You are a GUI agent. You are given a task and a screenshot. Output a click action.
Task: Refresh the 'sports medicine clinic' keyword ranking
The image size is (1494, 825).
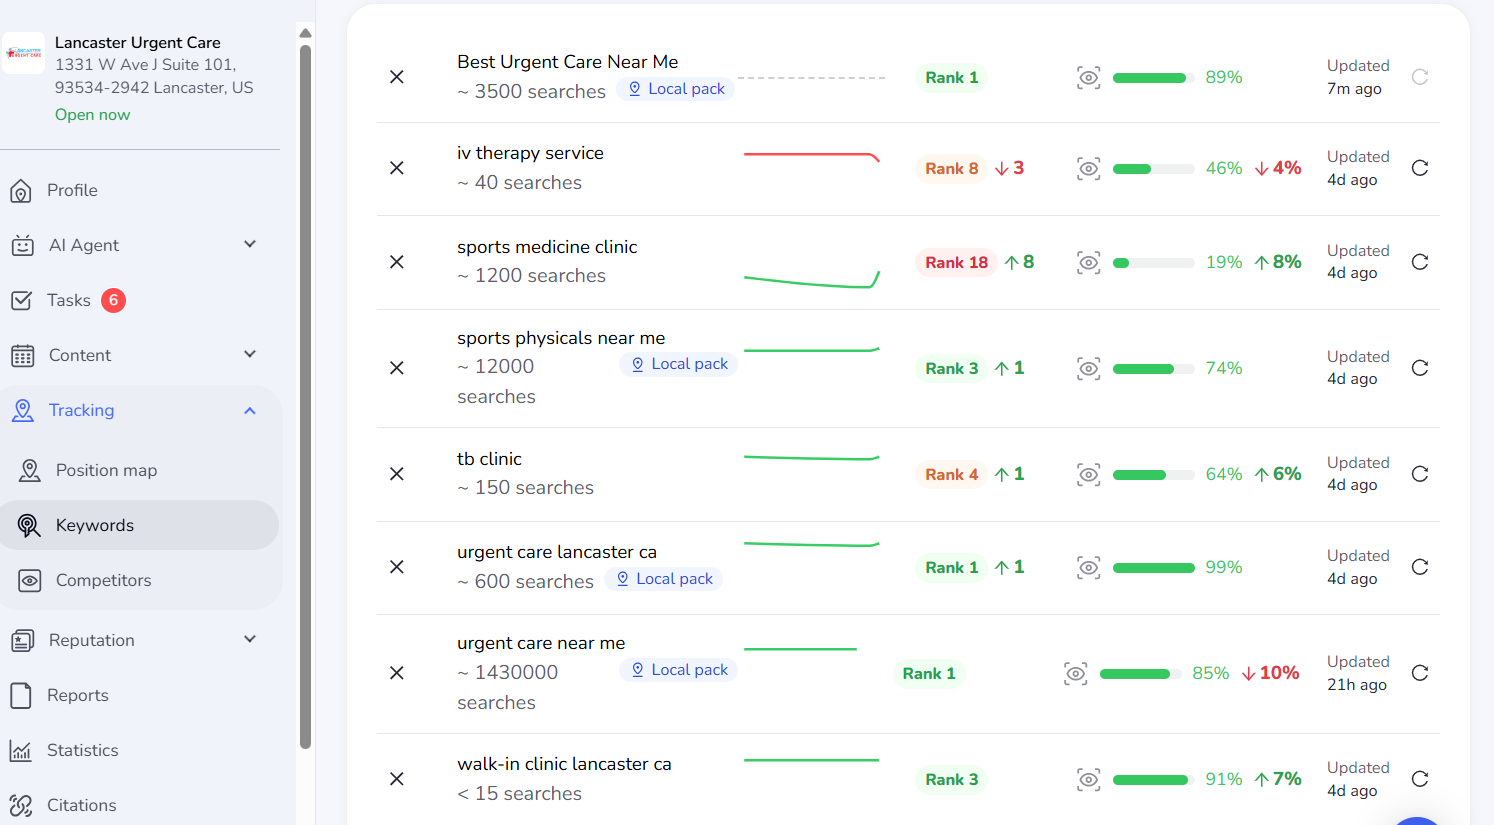coord(1419,262)
